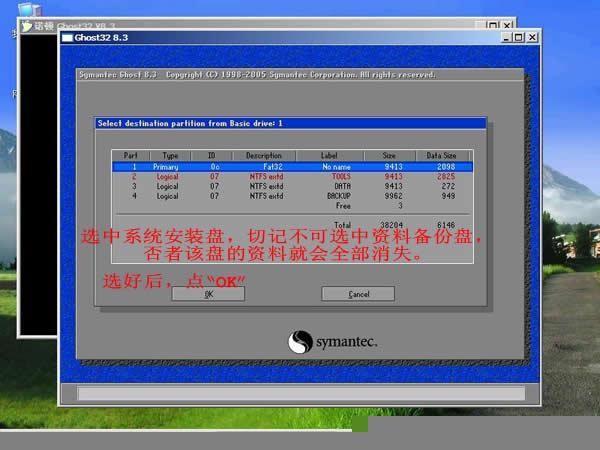Viewport: 600px width, 450px height.
Task: Click the OK button
Action: click(208, 294)
